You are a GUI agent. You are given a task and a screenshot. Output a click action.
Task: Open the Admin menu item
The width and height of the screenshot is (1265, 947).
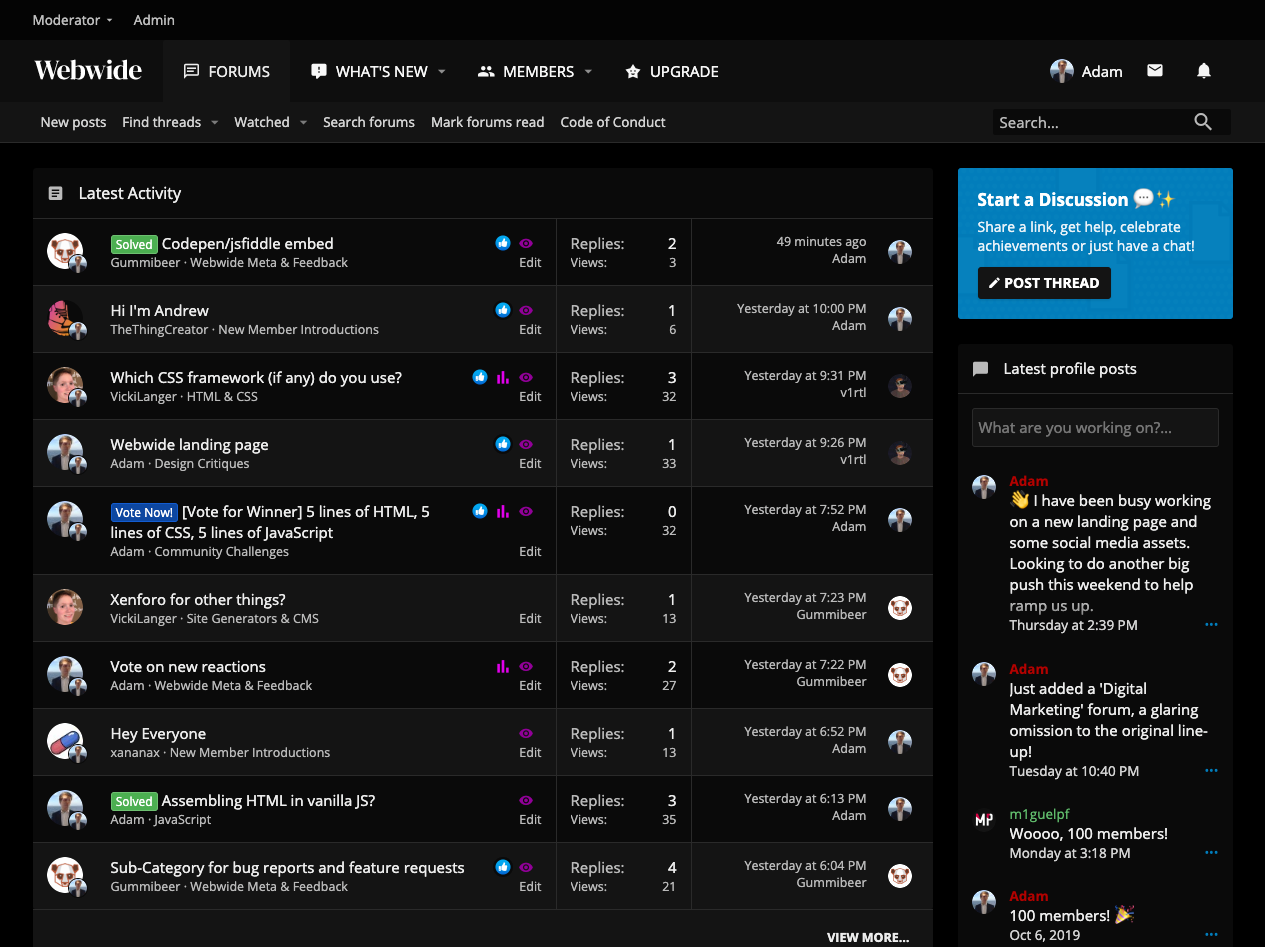(x=154, y=20)
